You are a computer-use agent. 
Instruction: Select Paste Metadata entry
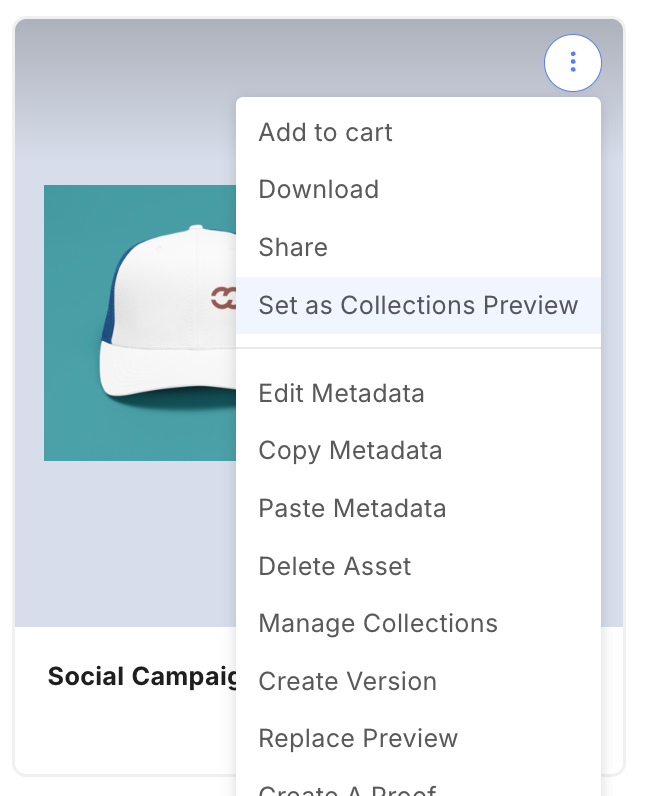click(x=352, y=508)
